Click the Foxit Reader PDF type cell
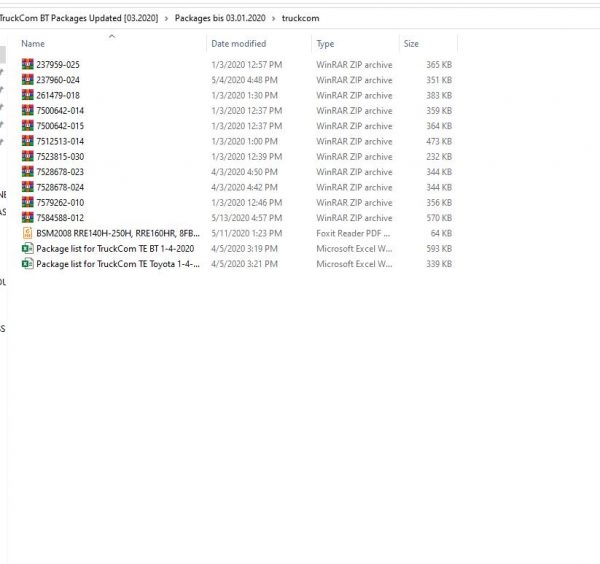 coord(353,233)
